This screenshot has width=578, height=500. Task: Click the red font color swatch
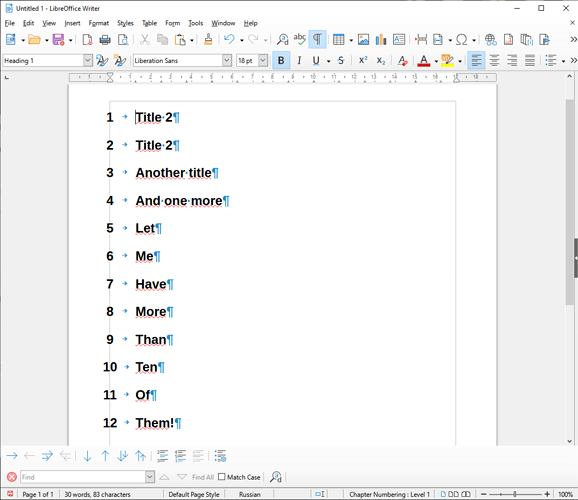[424, 60]
